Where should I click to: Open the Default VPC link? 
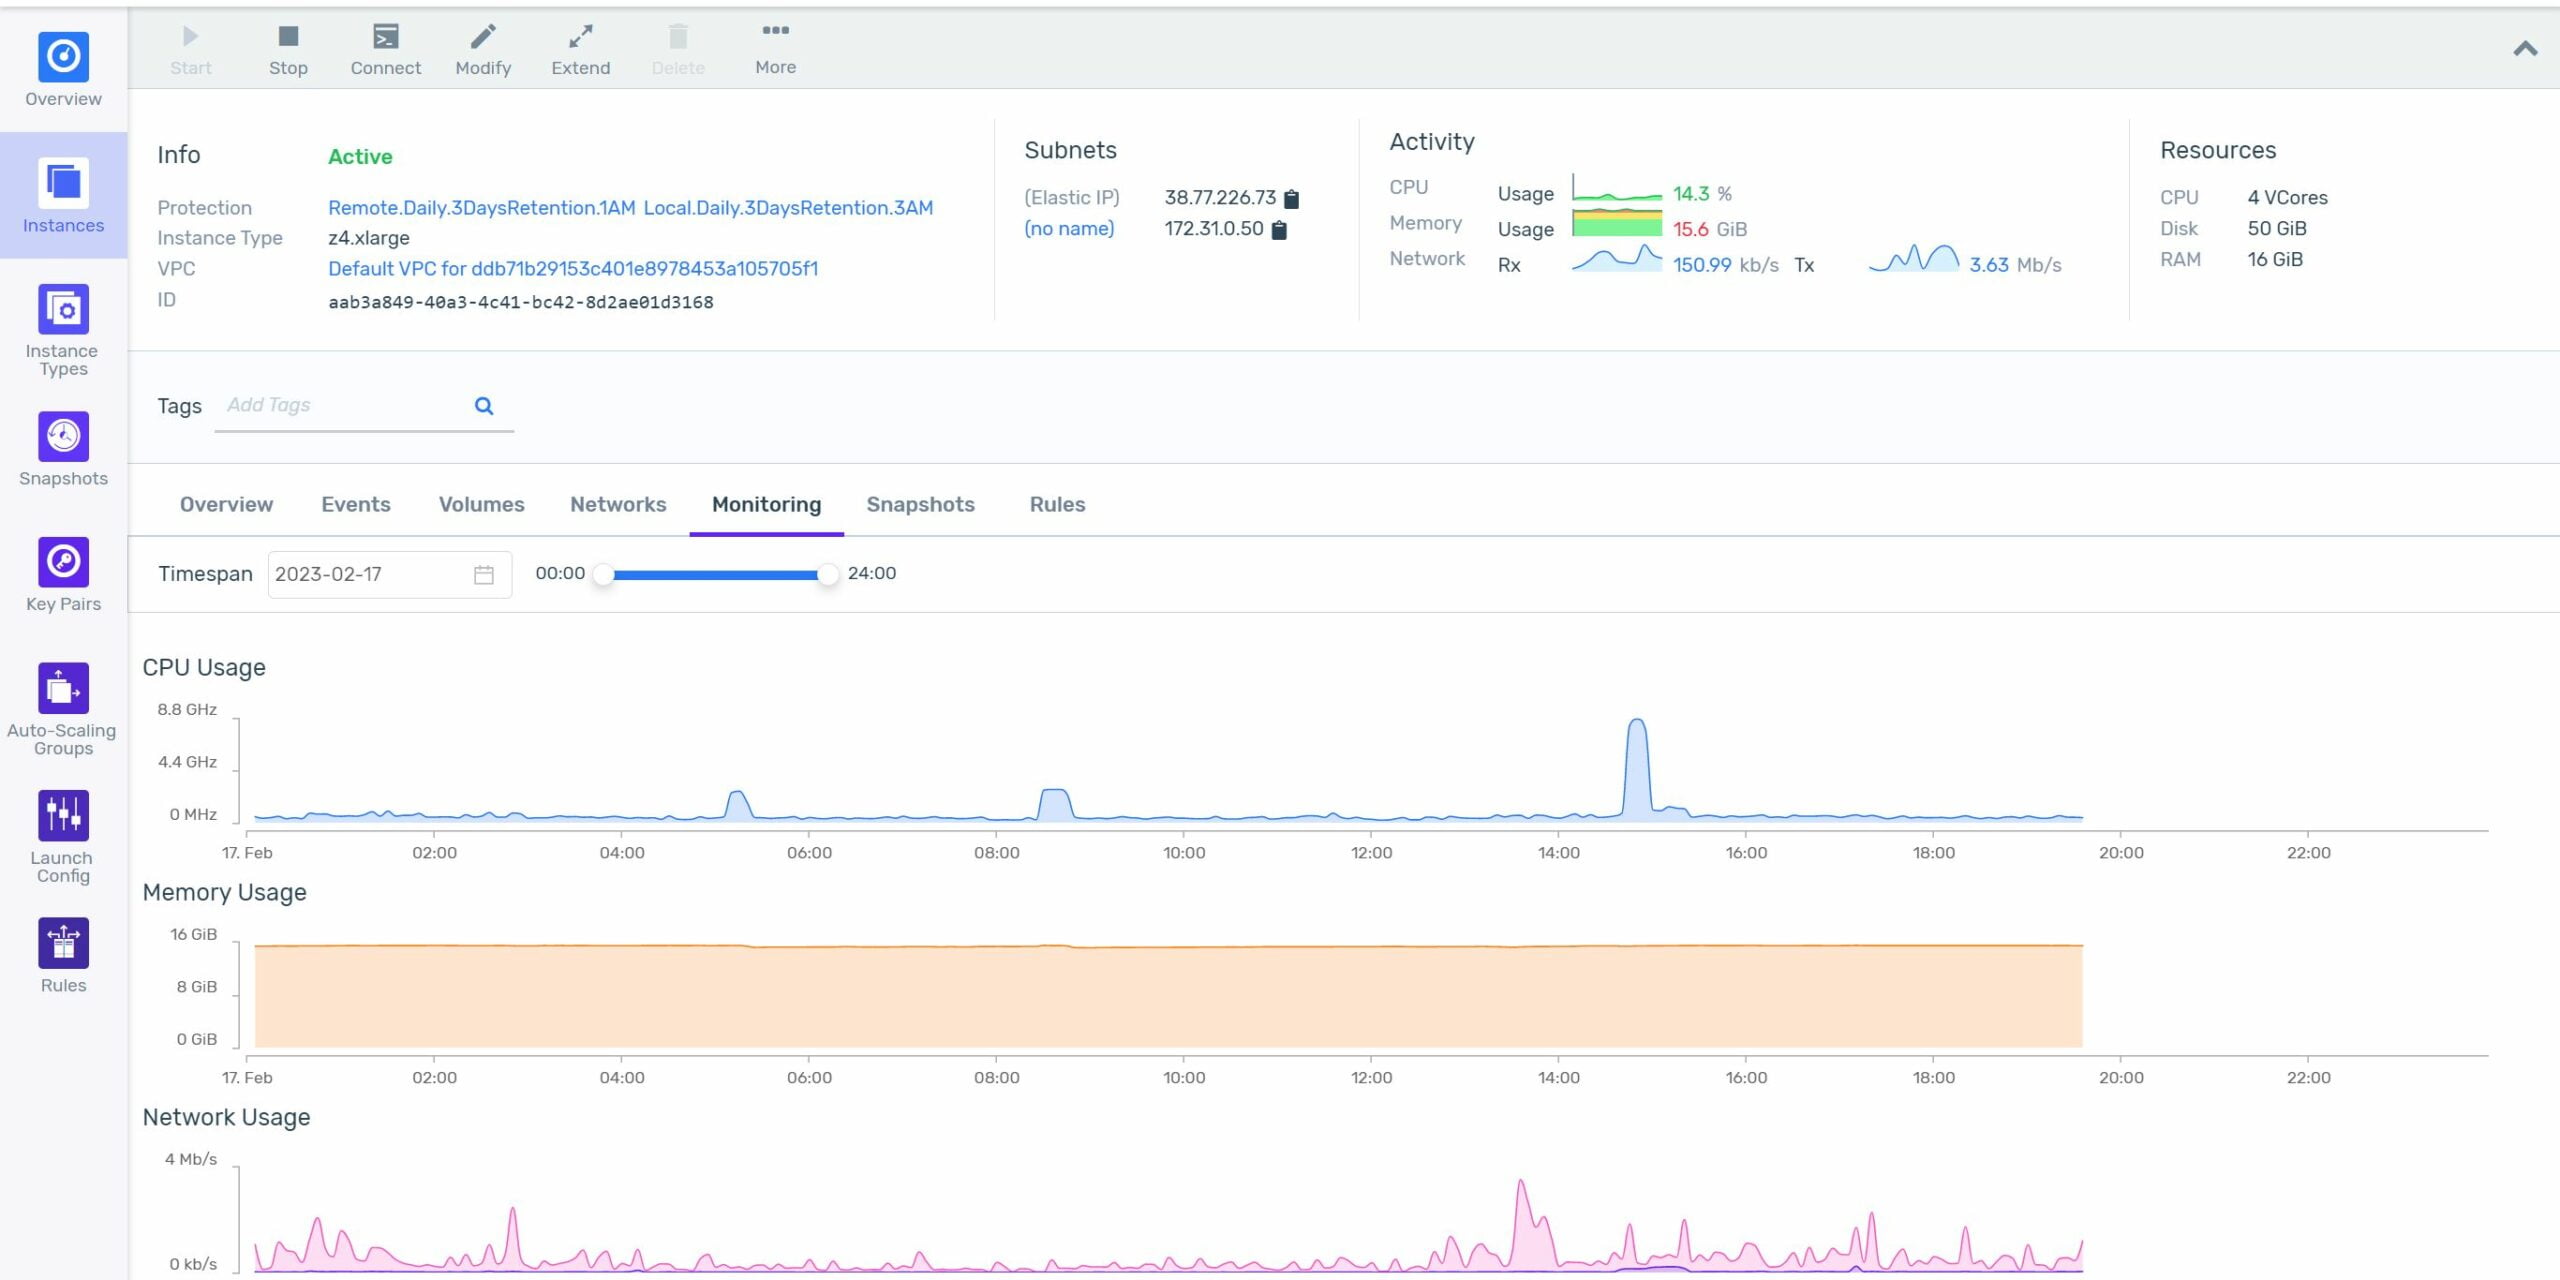(573, 269)
